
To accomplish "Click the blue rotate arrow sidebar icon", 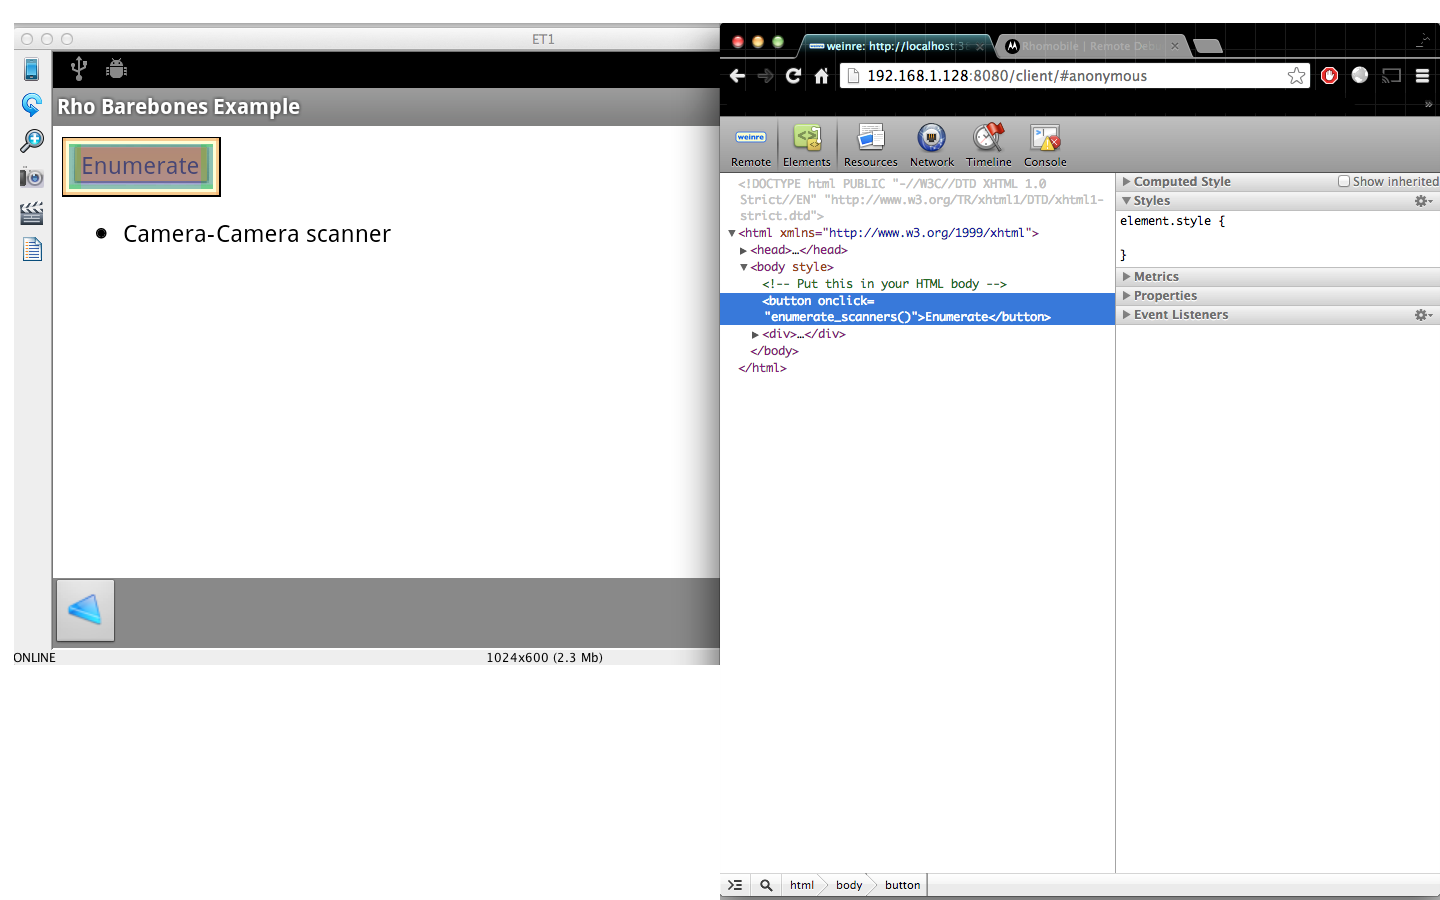I will click(32, 105).
